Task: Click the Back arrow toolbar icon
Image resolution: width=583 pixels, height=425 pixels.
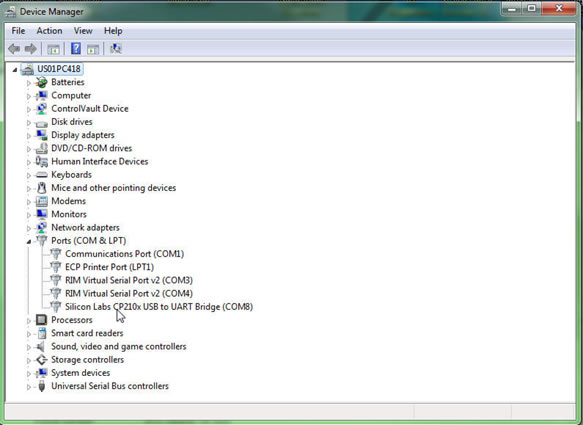Action: coord(14,49)
